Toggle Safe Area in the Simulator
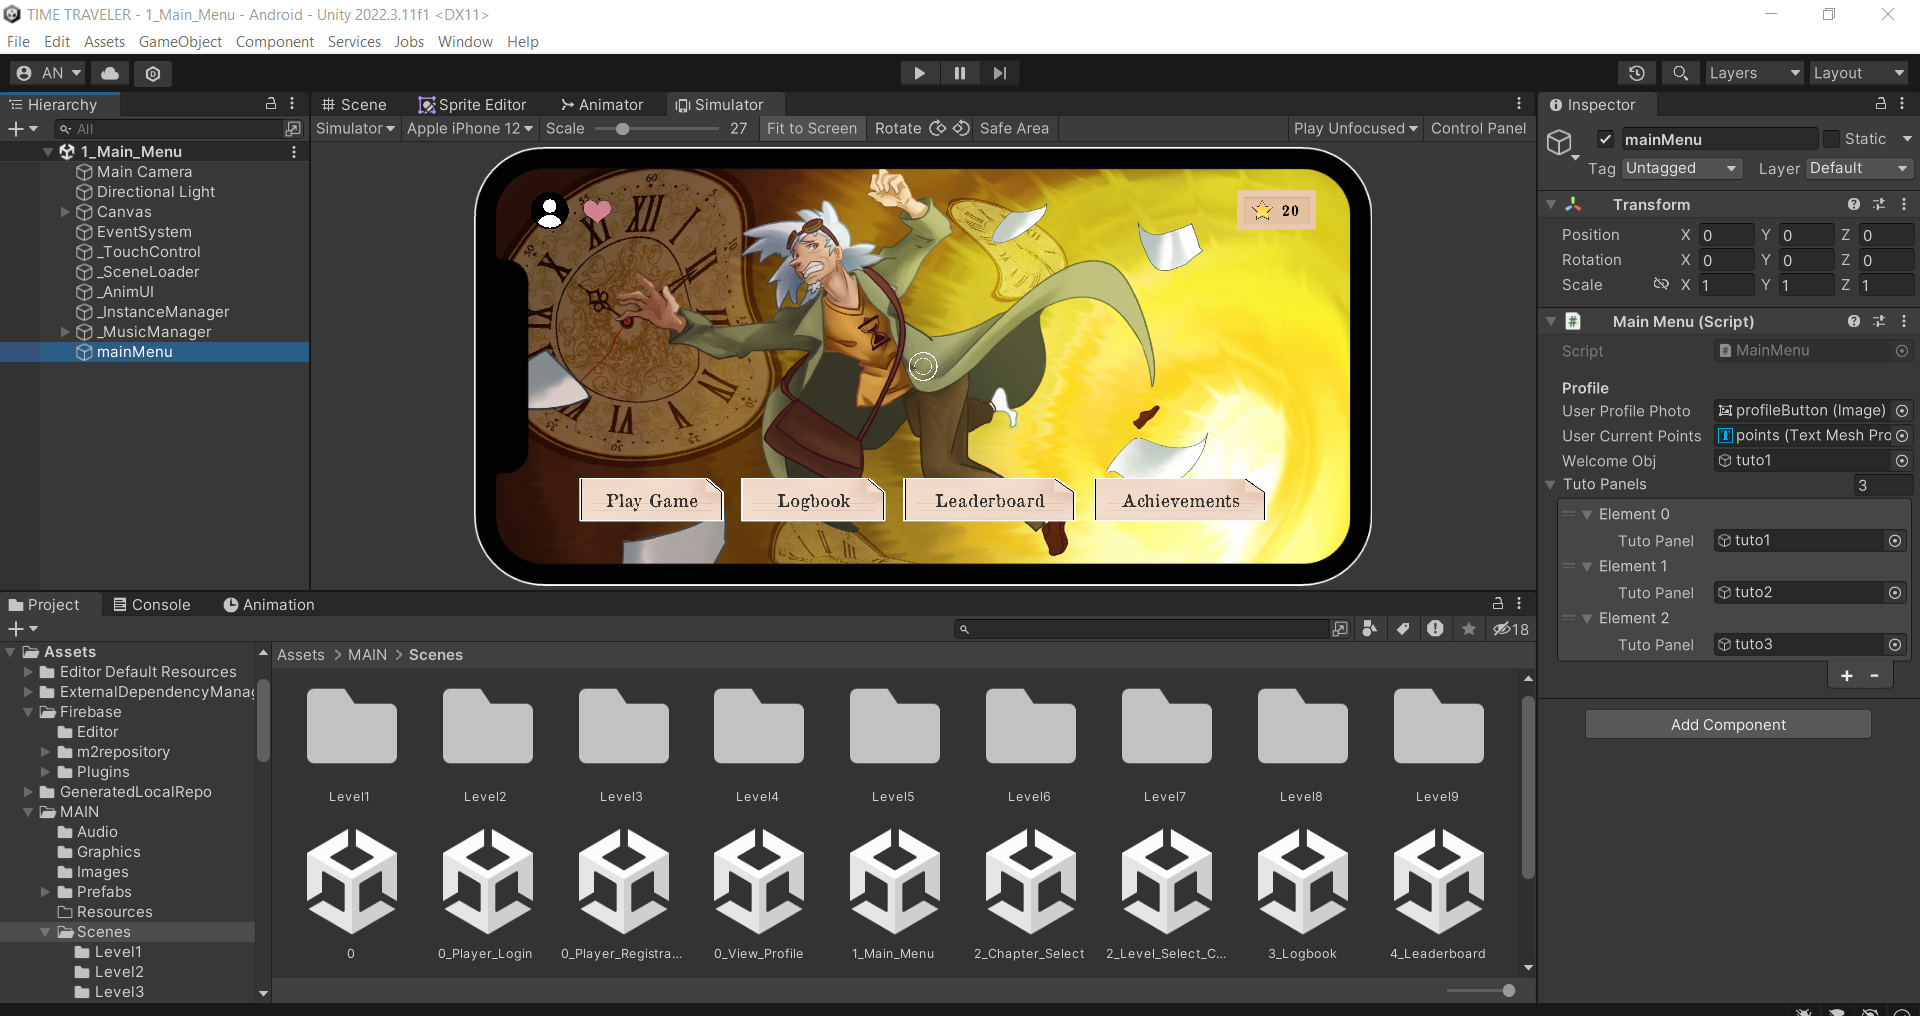 click(x=1014, y=128)
